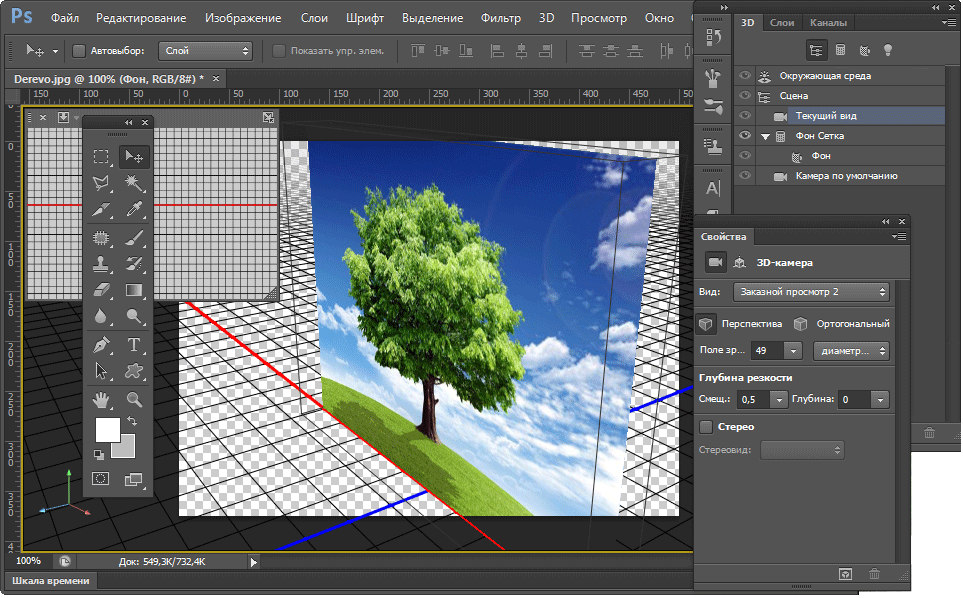The width and height of the screenshot is (963, 598).
Task: Pick the Clone Stamp tool
Action: coord(101,264)
